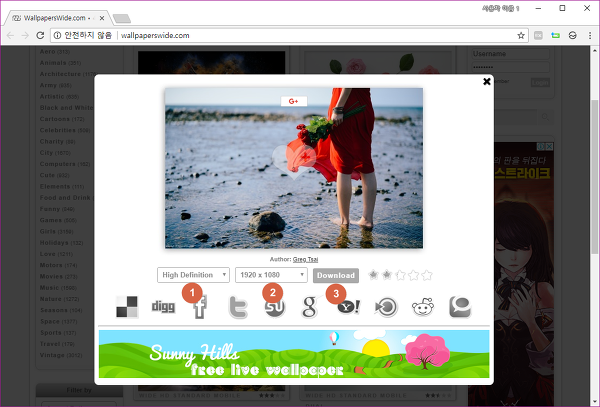Screen dimensions: 600x407
Task: Open author Greg Tsai link
Action: coord(305,259)
